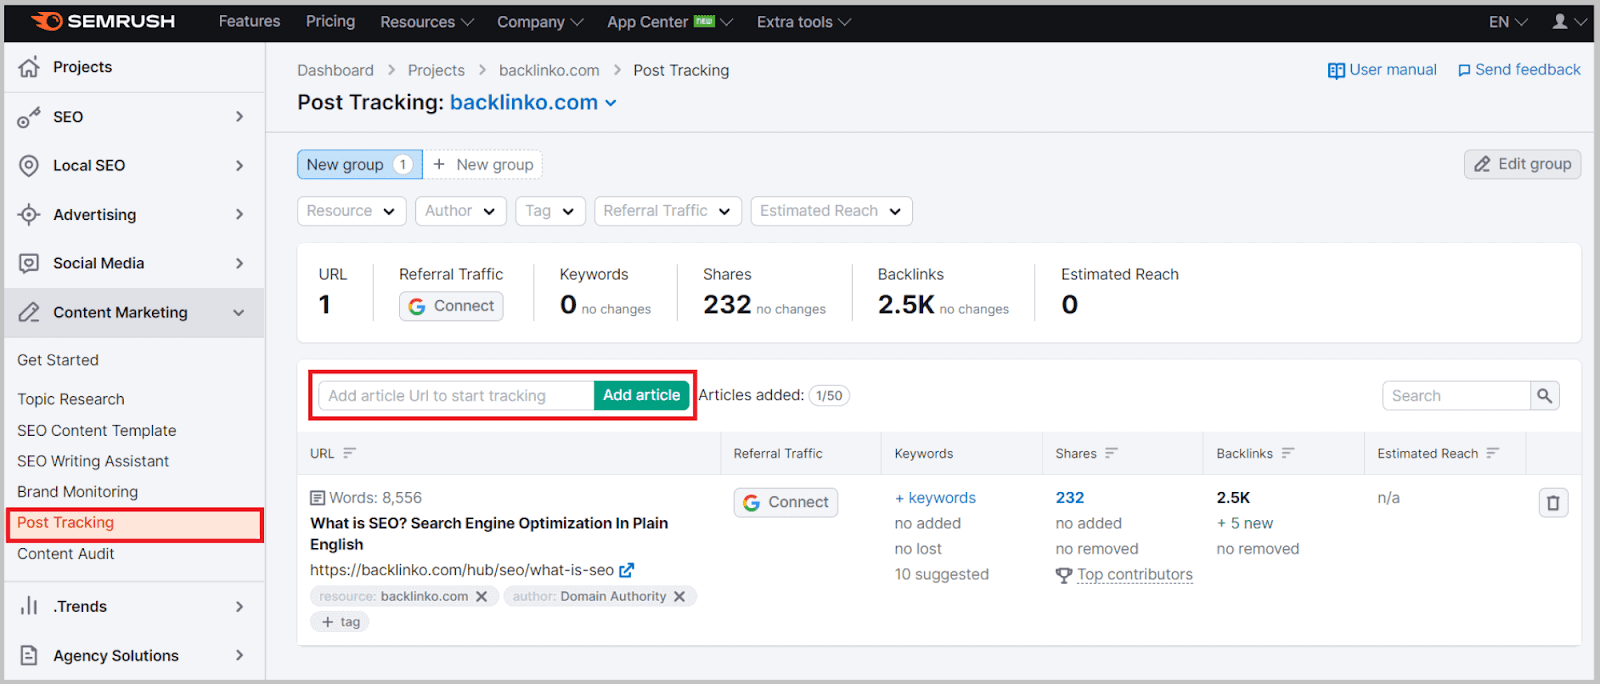This screenshot has width=1600, height=684.
Task: Delete the article with trash icon
Action: tap(1553, 503)
